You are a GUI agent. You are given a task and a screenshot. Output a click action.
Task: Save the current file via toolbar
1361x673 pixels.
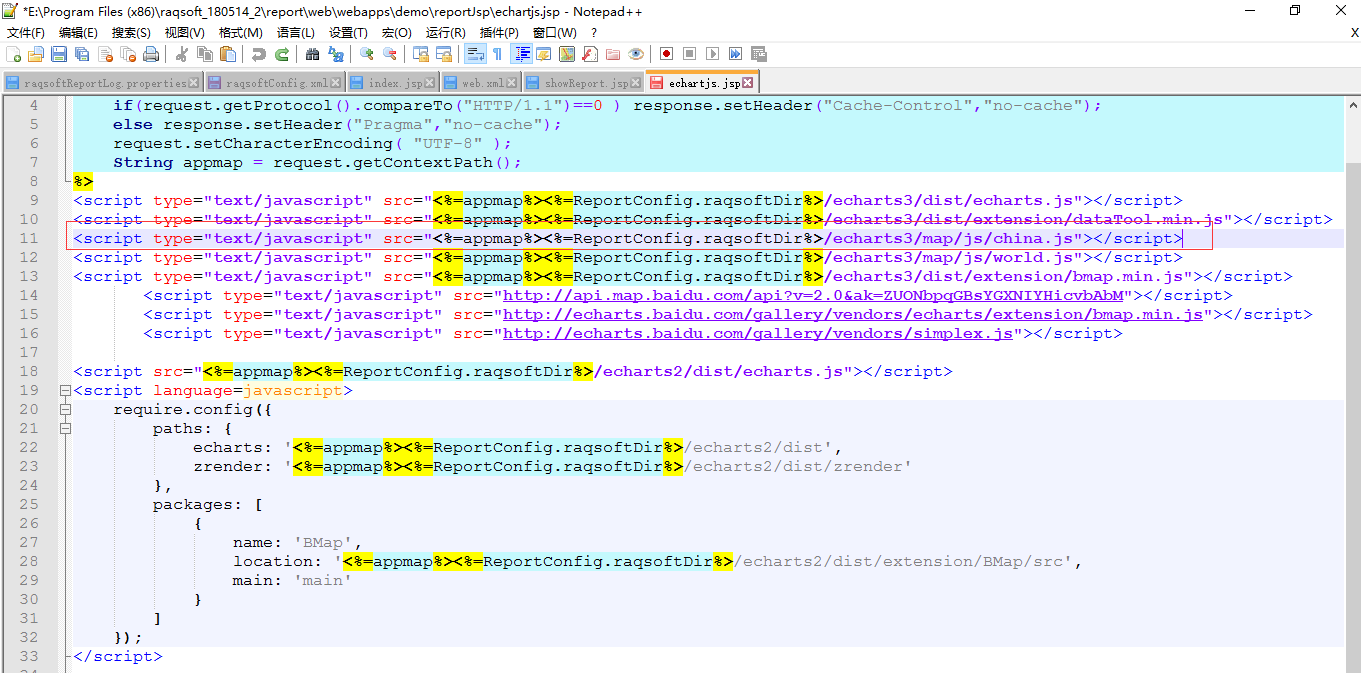tap(59, 54)
